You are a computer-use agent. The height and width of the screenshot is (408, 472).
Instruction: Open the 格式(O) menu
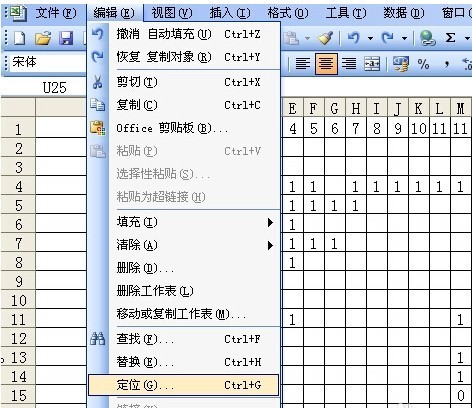tap(288, 13)
